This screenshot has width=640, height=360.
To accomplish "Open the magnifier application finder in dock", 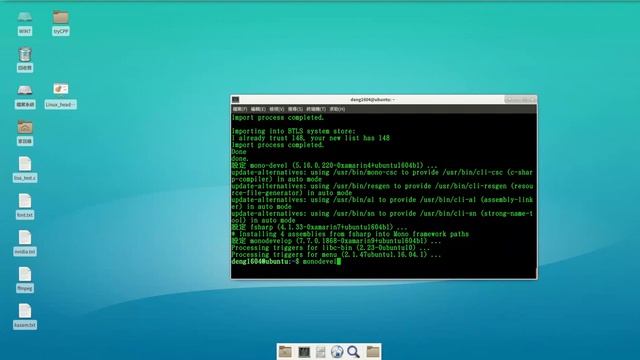I will point(353,351).
